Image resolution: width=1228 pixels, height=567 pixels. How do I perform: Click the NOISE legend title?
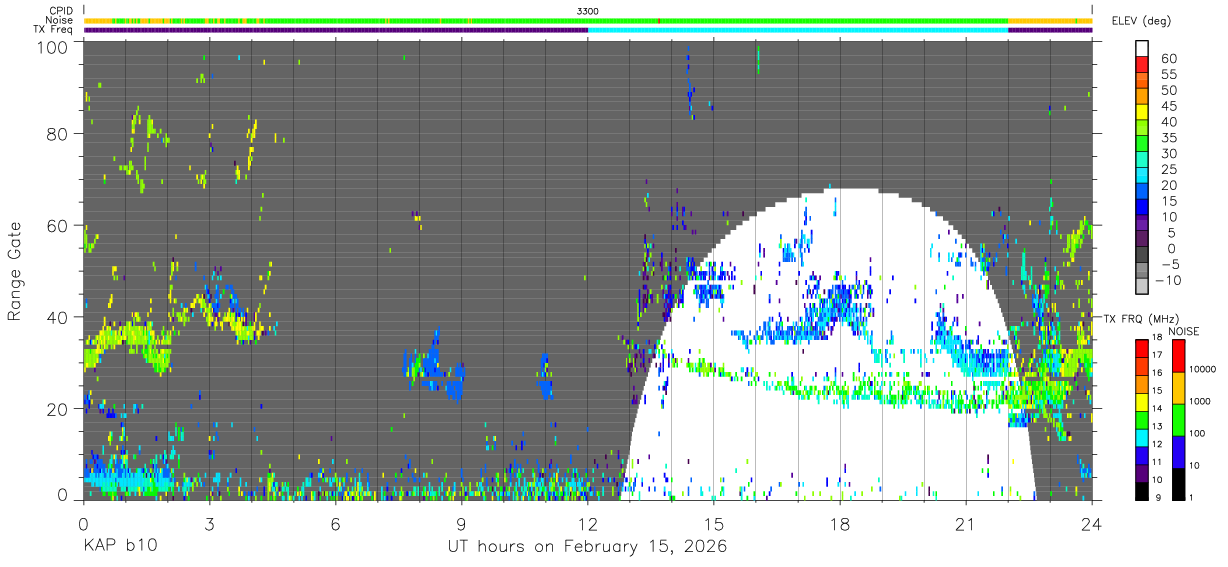tap(1184, 331)
